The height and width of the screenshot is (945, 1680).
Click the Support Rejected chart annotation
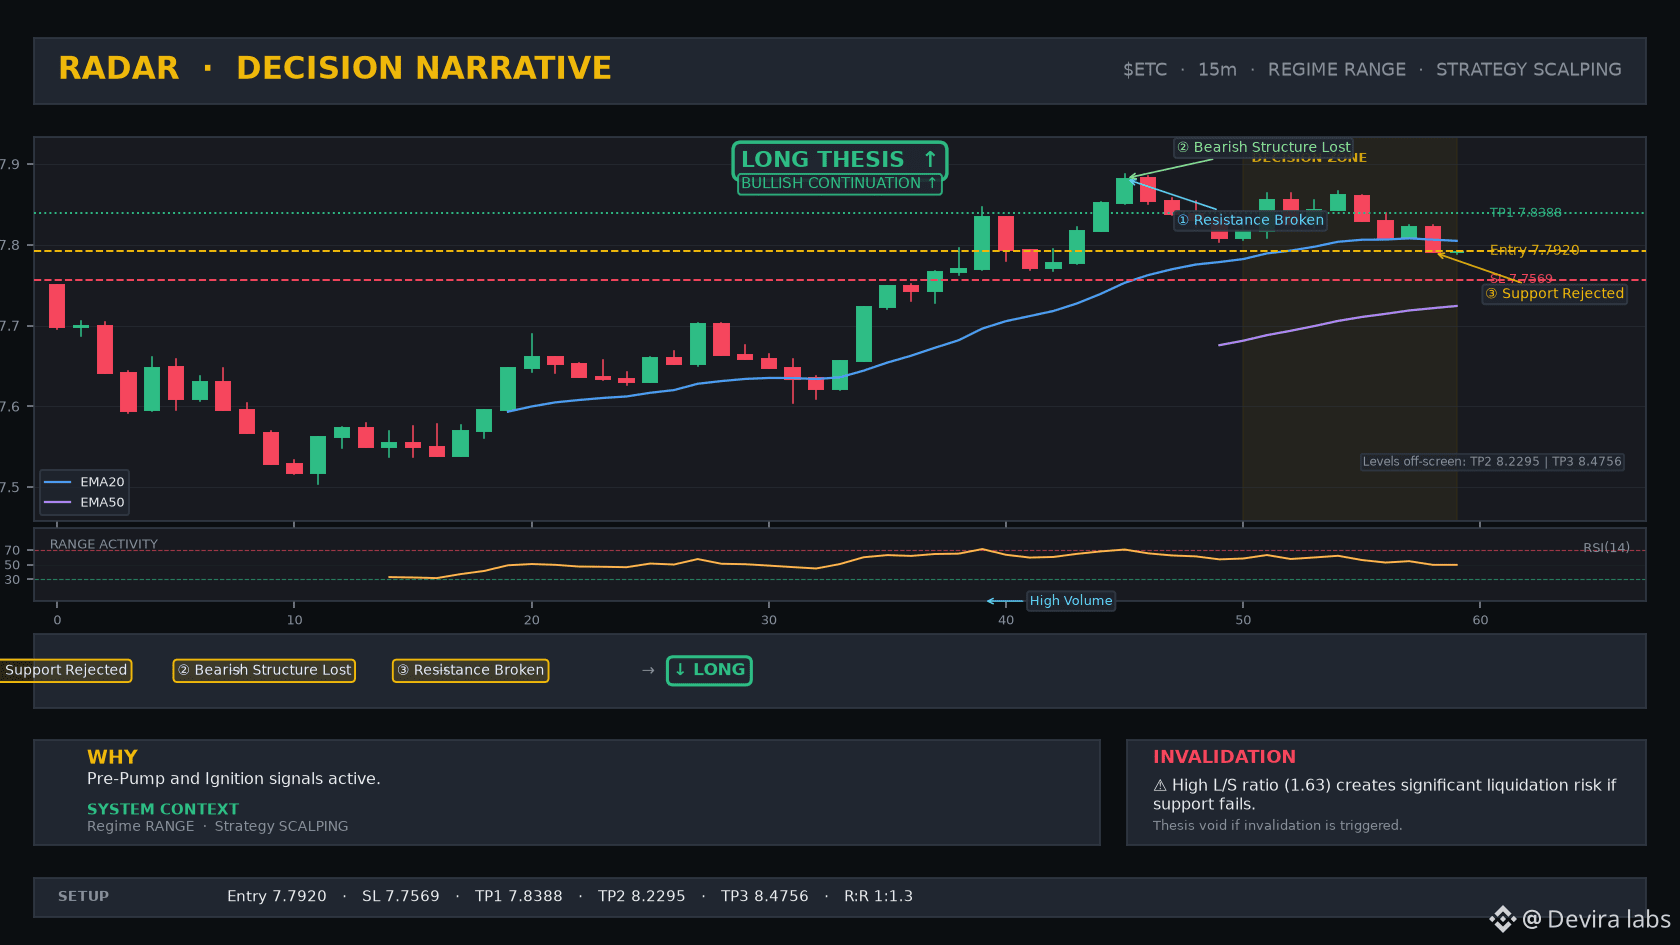click(x=1555, y=293)
